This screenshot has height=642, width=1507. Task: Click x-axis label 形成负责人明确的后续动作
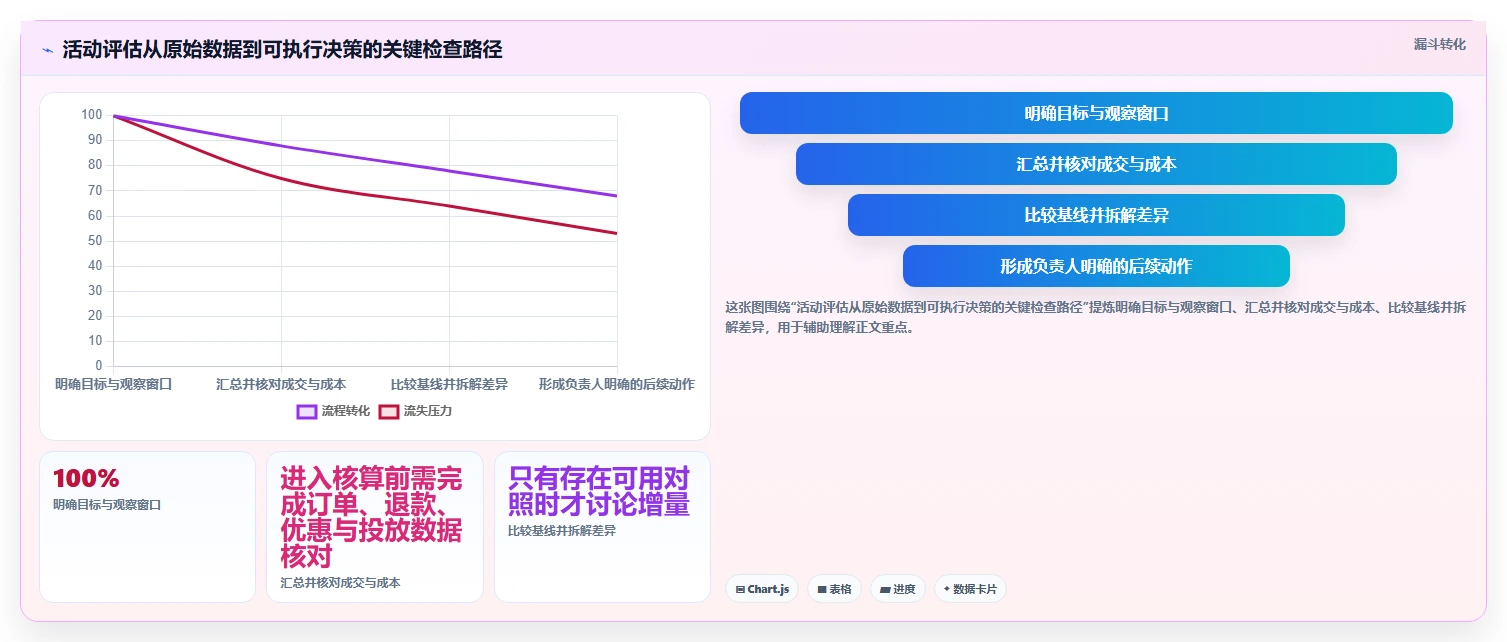pos(616,384)
